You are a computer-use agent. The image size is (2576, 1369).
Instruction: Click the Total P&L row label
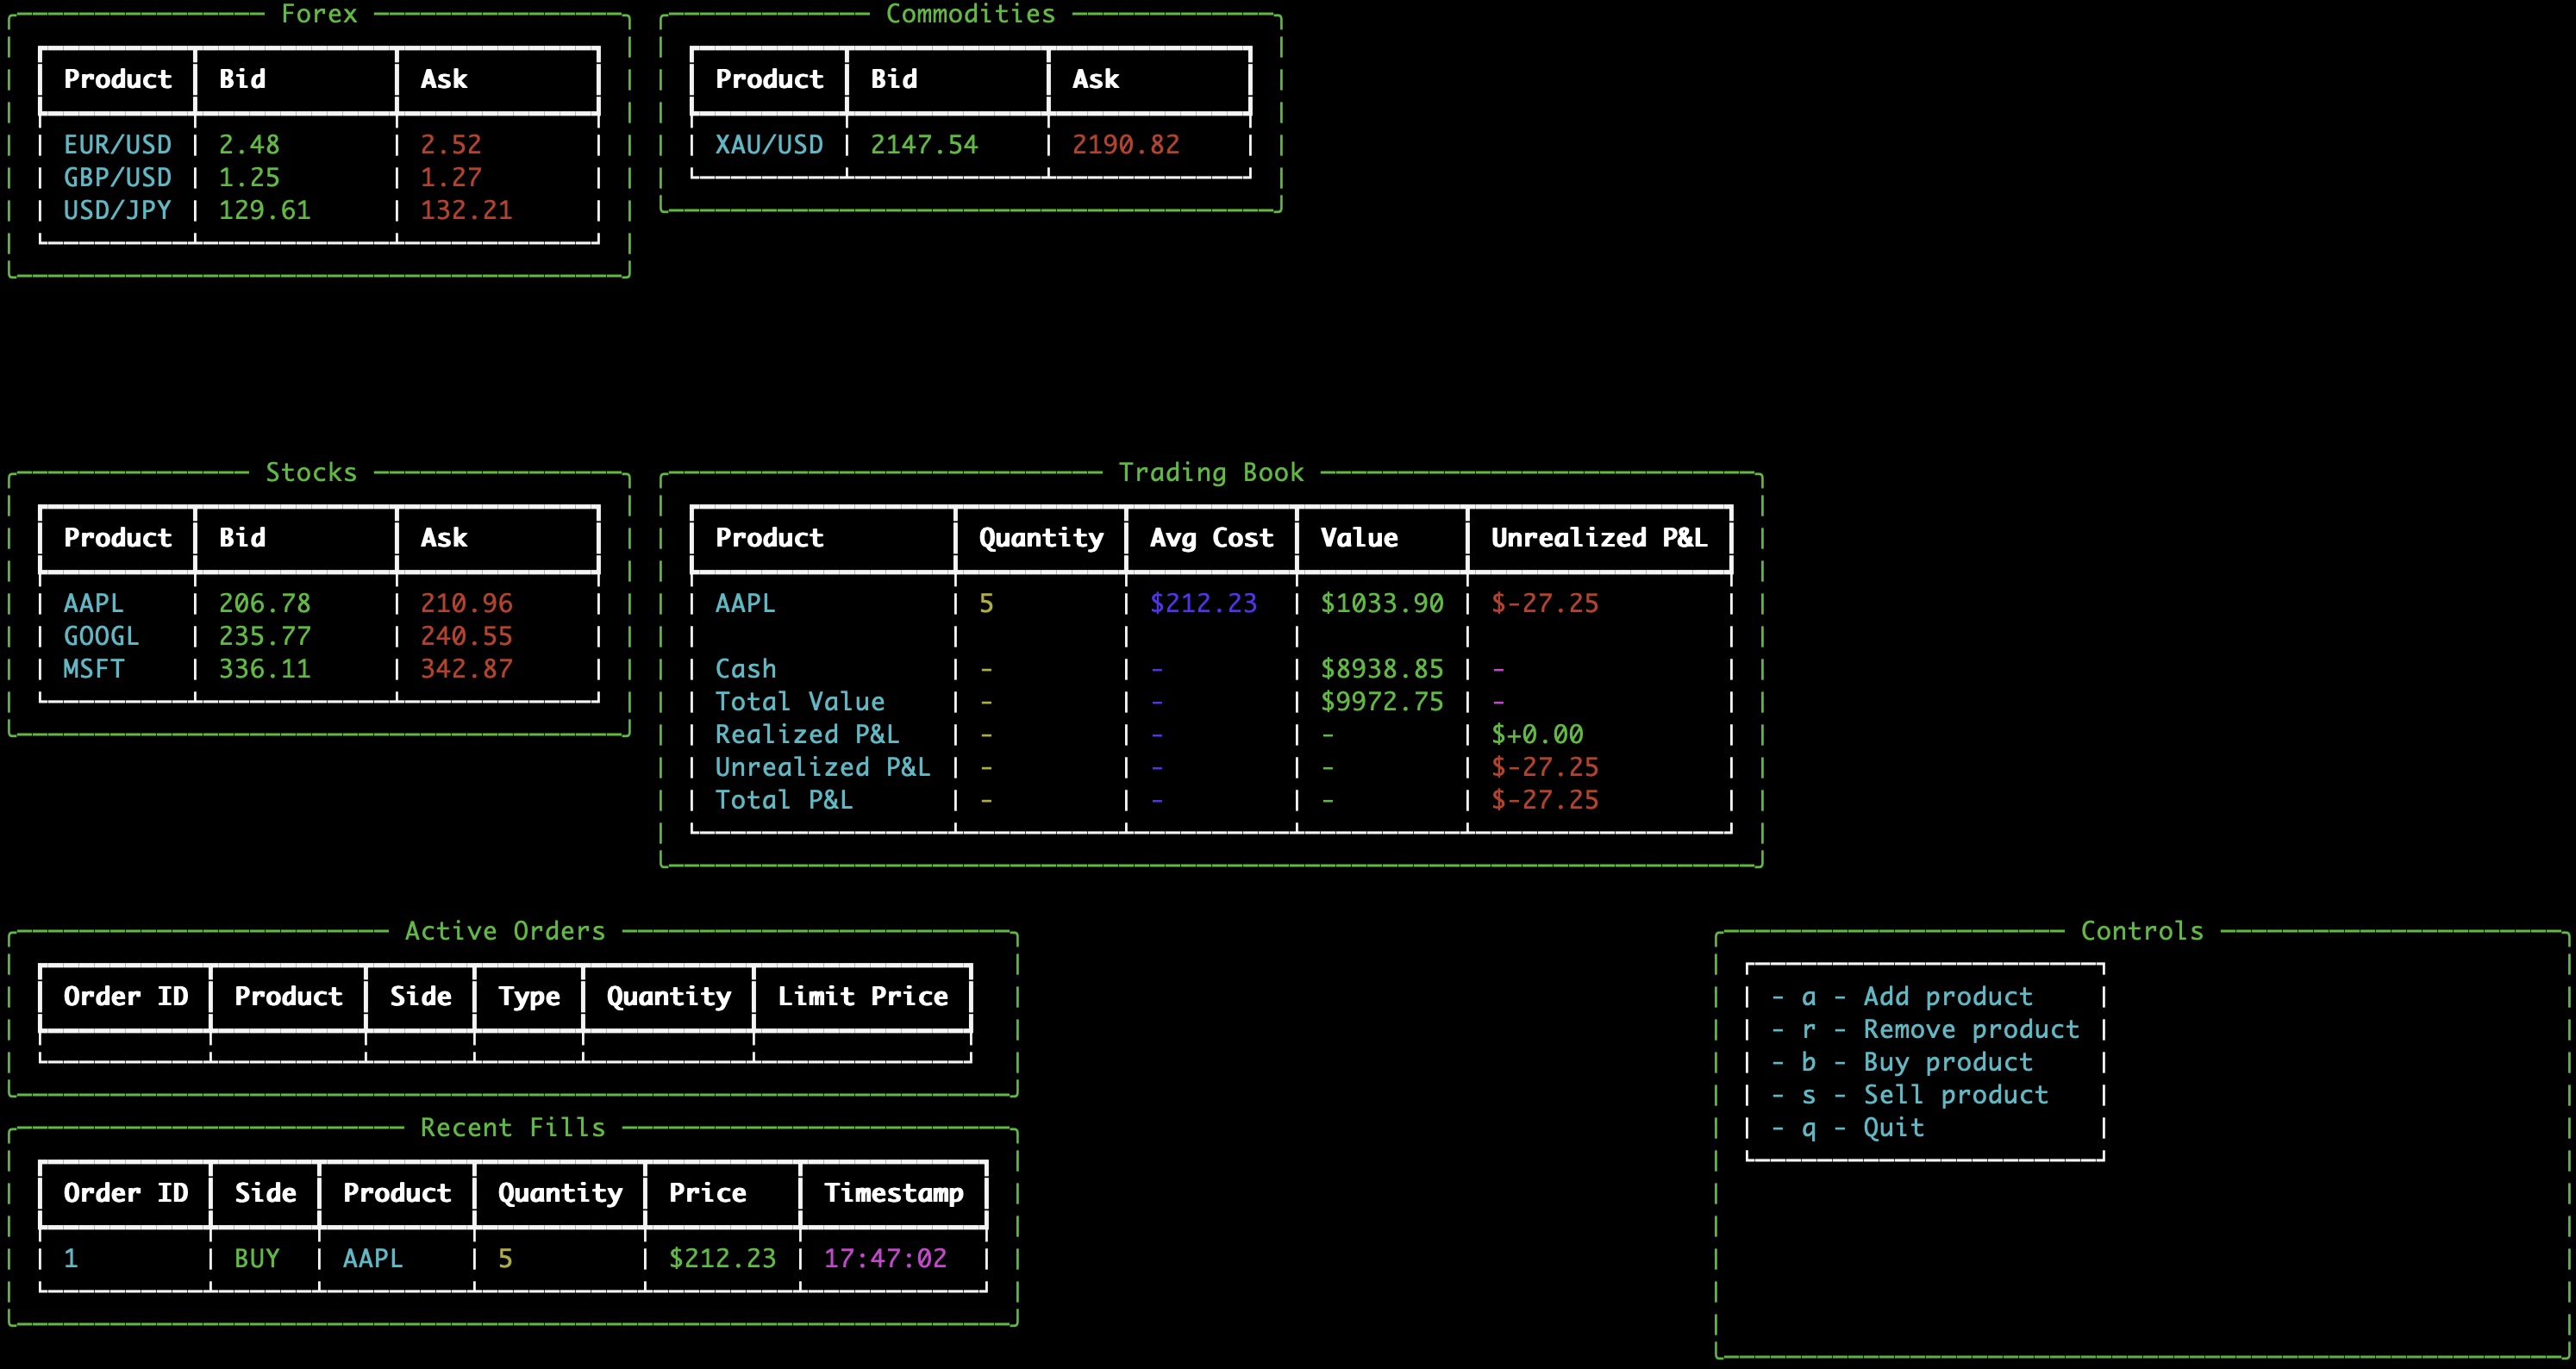point(784,800)
